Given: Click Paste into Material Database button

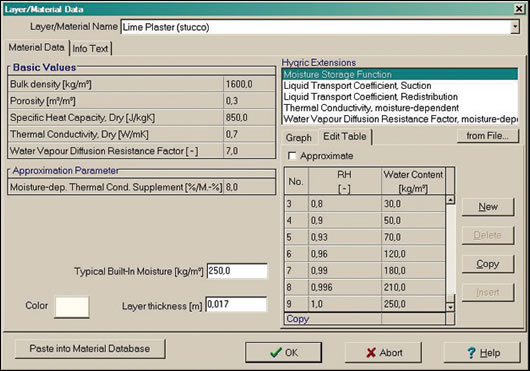Looking at the screenshot, I should tap(90, 349).
